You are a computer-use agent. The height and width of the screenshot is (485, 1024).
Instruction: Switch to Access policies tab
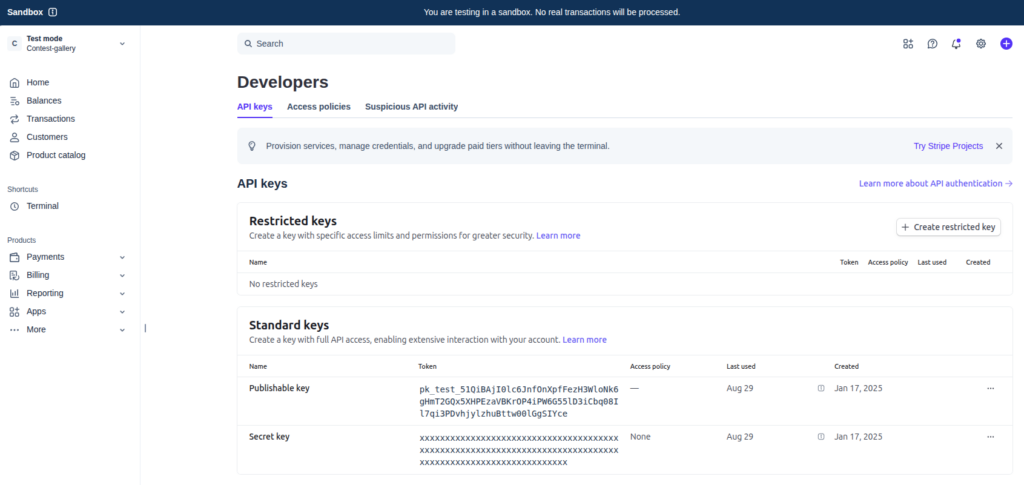(319, 106)
